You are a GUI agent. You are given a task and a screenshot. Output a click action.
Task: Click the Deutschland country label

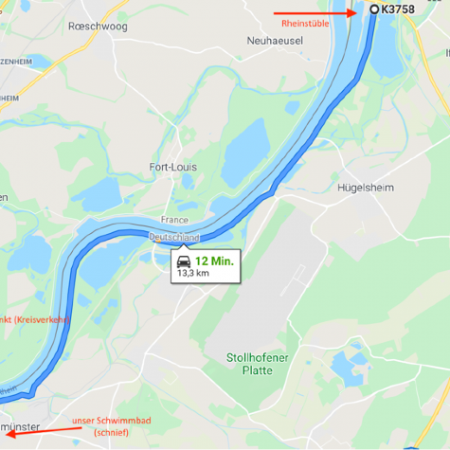pos(174,237)
